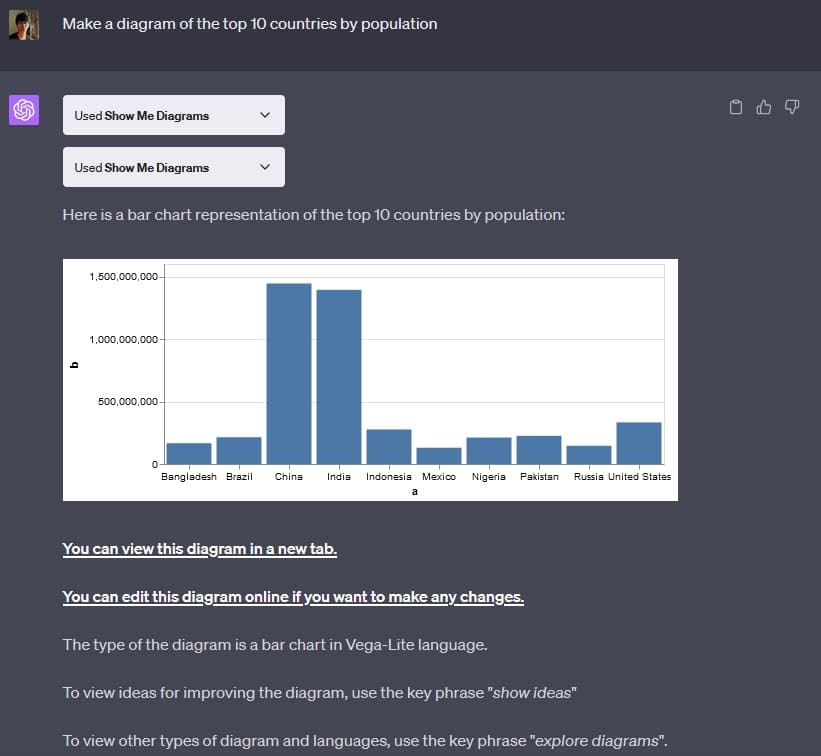The width and height of the screenshot is (821, 756).
Task: Open the edit this diagram online link
Action: click(x=293, y=597)
